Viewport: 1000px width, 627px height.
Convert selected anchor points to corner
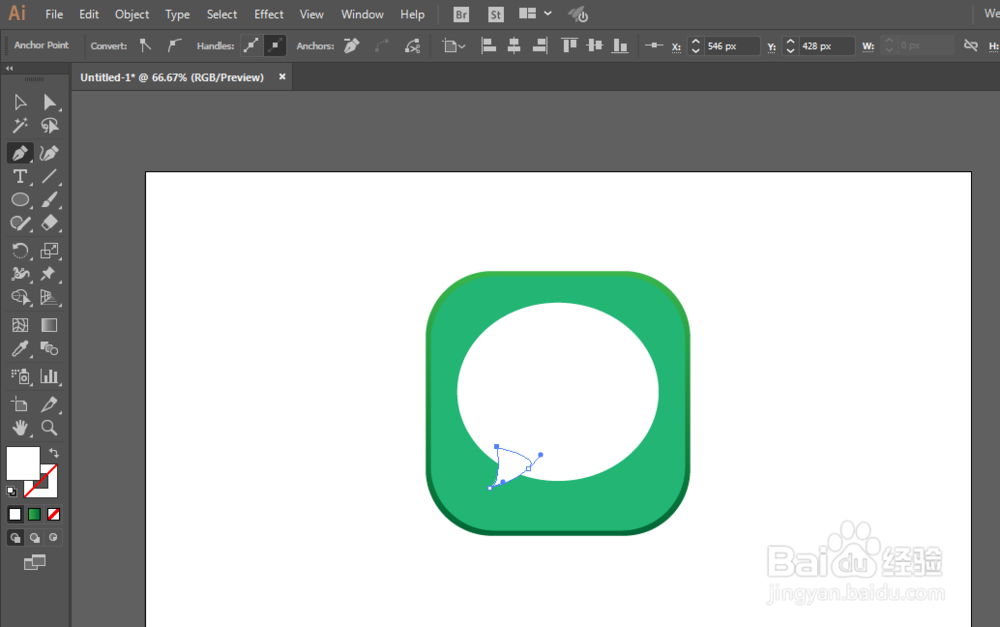[x=145, y=45]
